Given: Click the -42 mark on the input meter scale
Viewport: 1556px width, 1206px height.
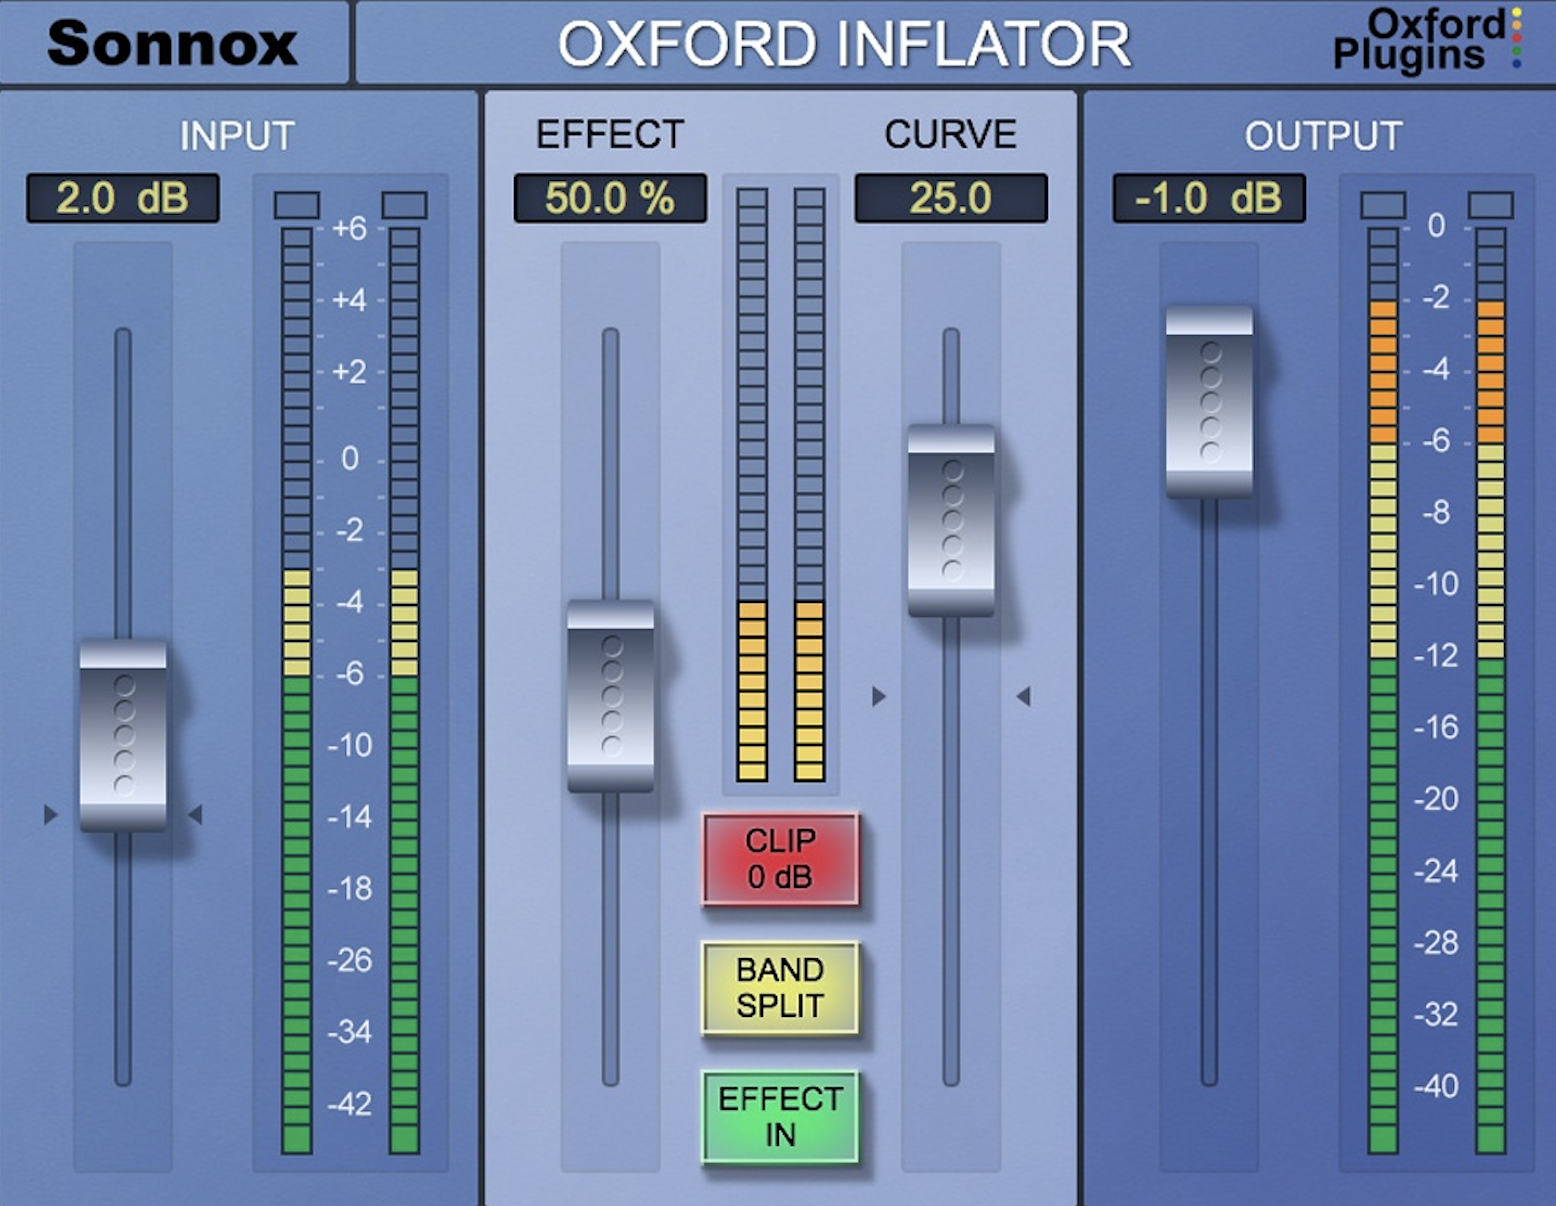Looking at the screenshot, I should [350, 1103].
